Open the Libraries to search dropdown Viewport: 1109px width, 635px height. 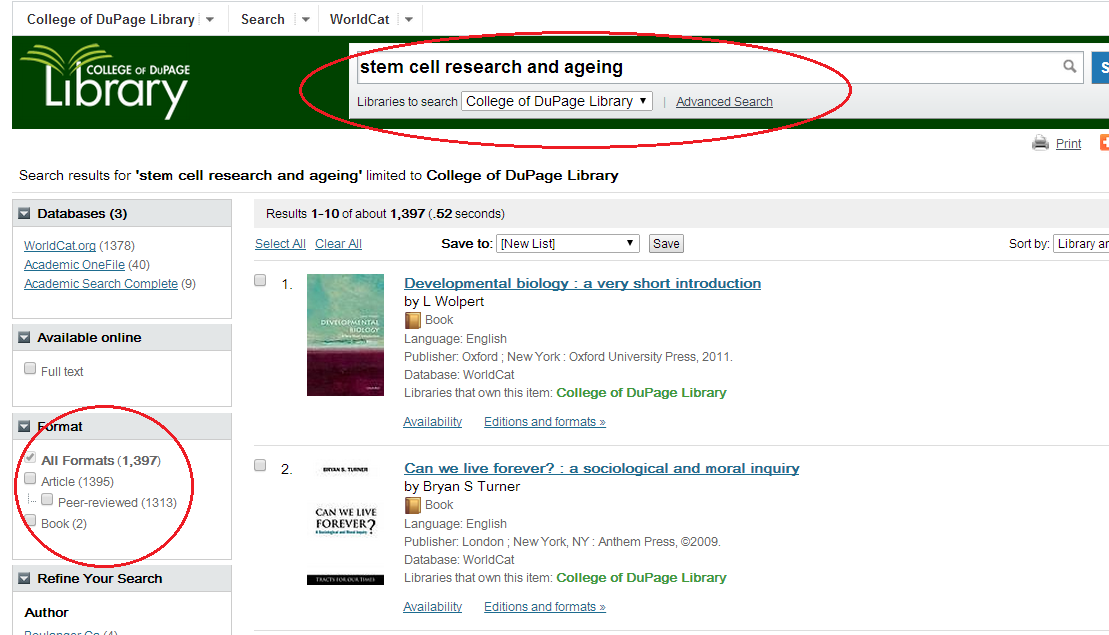[557, 101]
